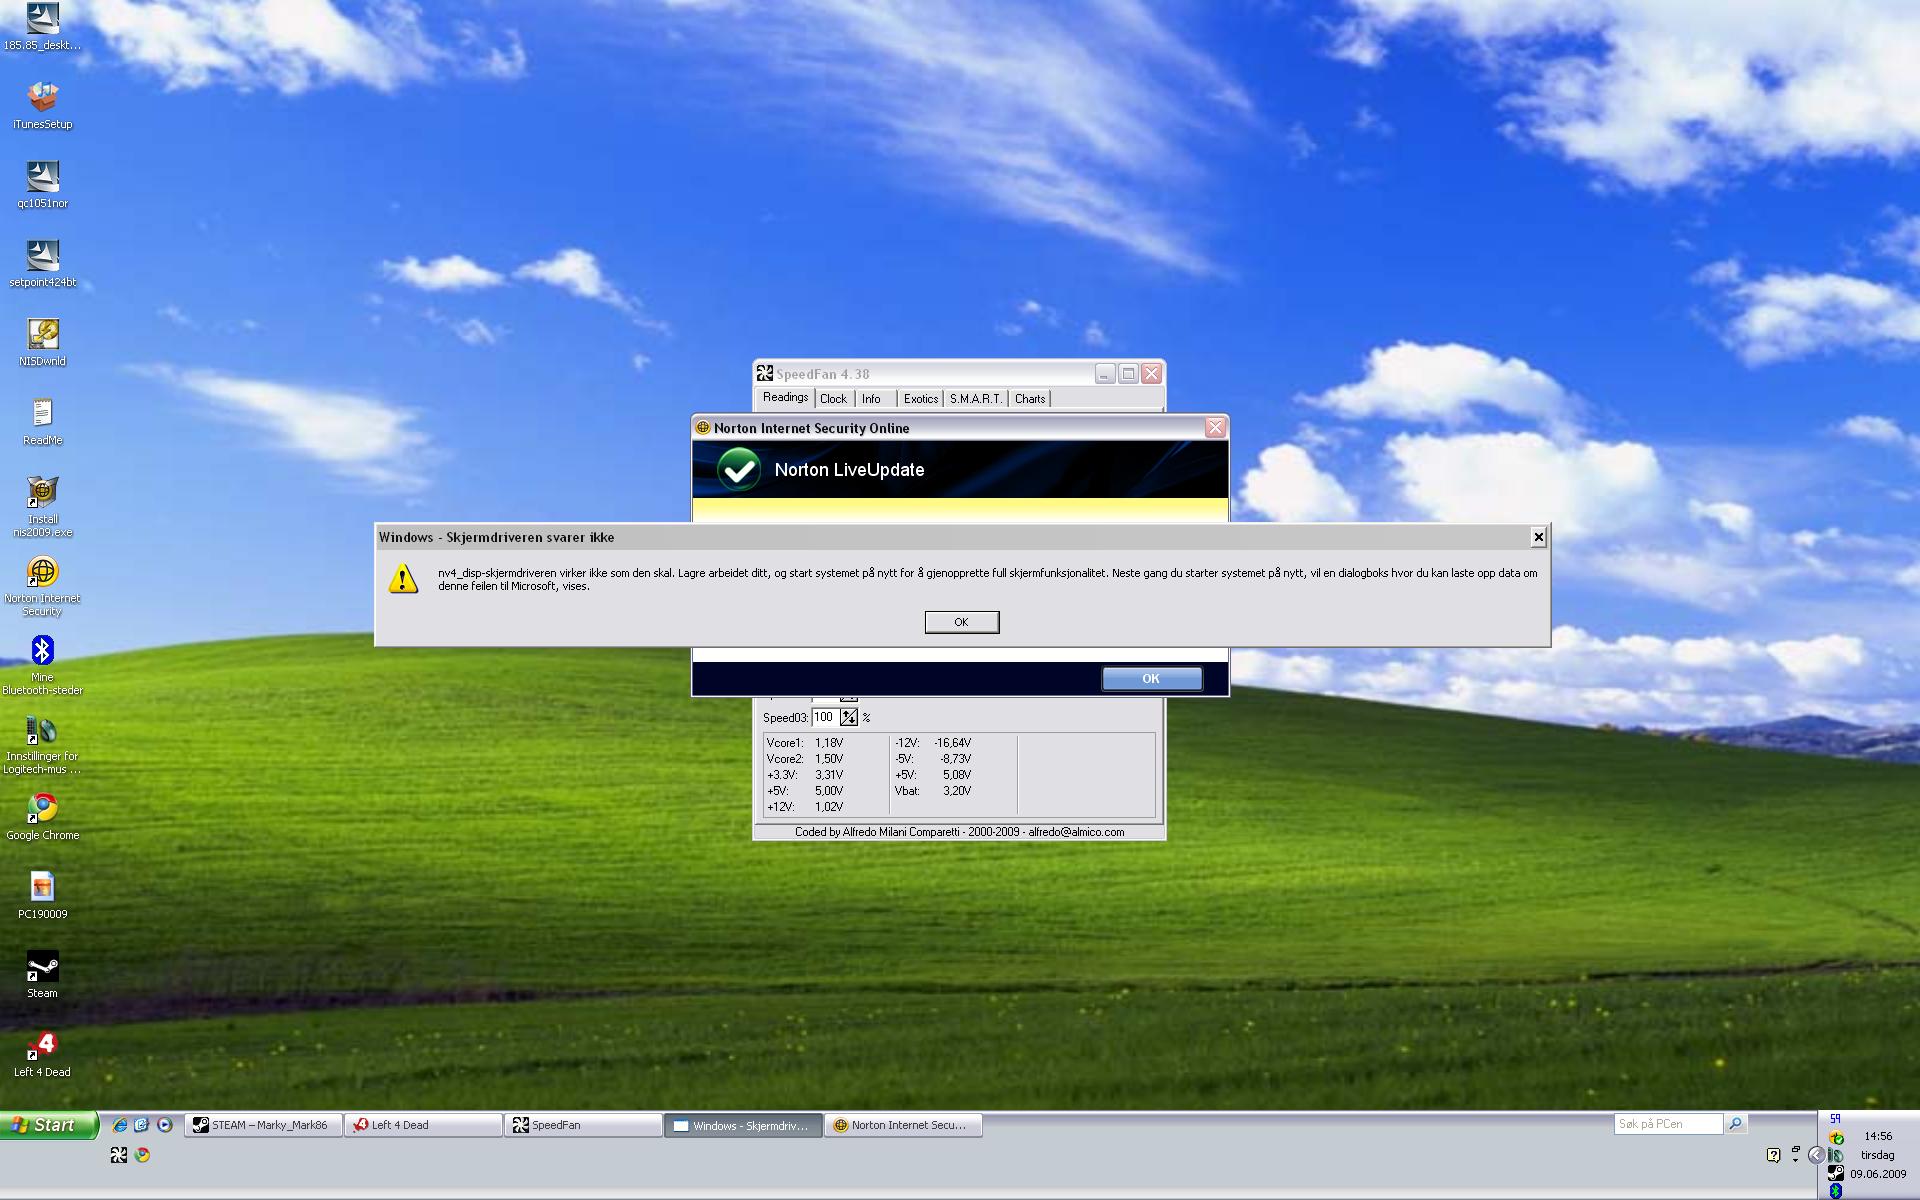This screenshot has width=1920, height=1200.
Task: Close the Norton Internet Security Online window
Action: pyautogui.click(x=1215, y=428)
